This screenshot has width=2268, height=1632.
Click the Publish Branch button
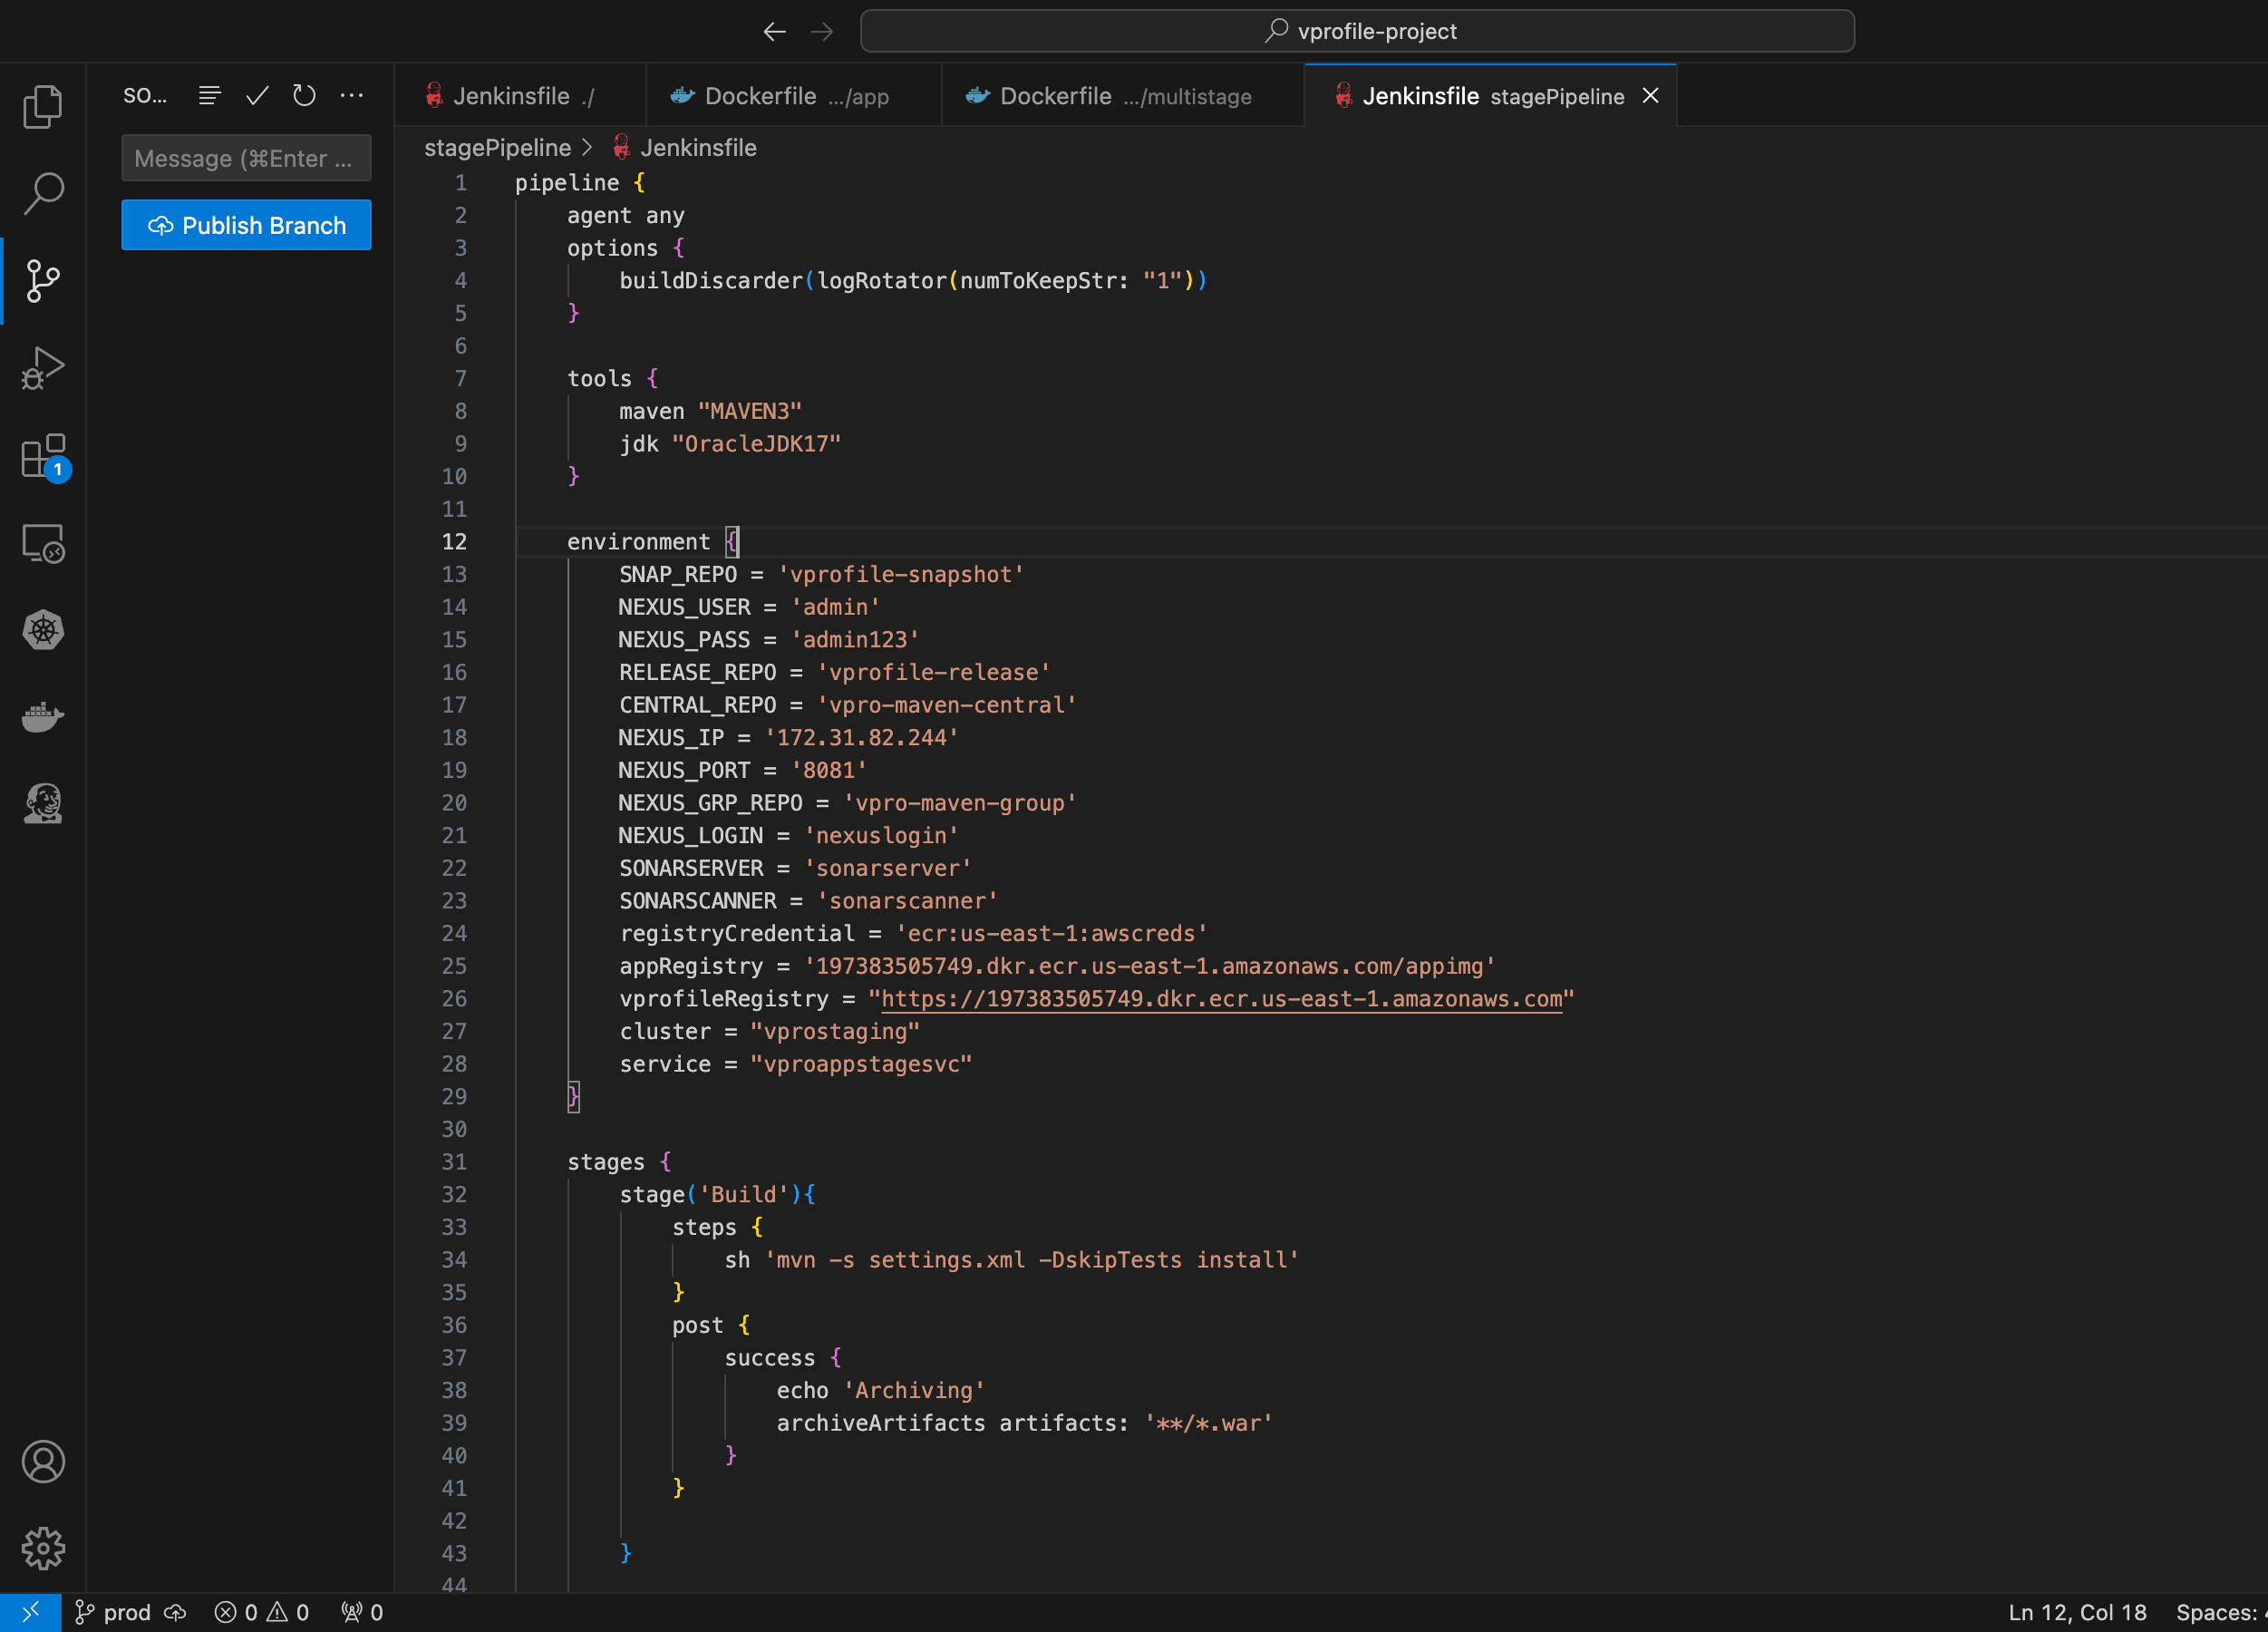click(246, 225)
